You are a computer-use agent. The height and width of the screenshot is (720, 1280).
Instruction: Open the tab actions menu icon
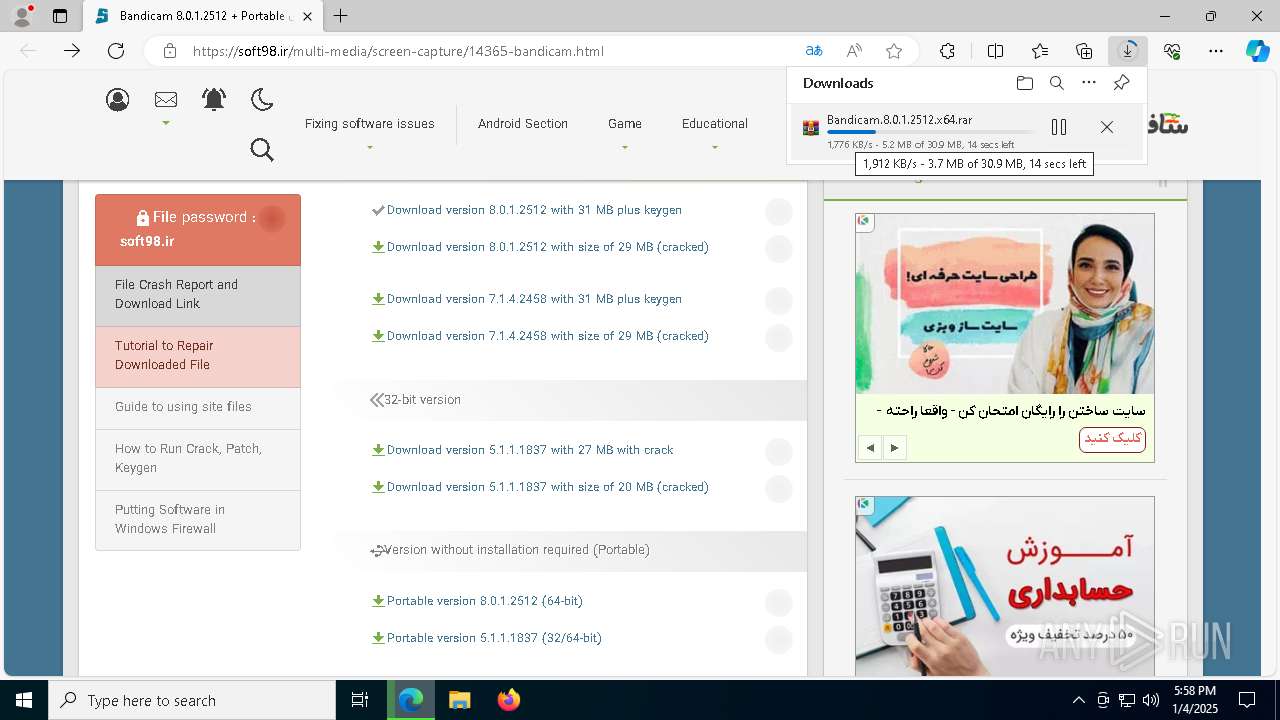[60, 16]
